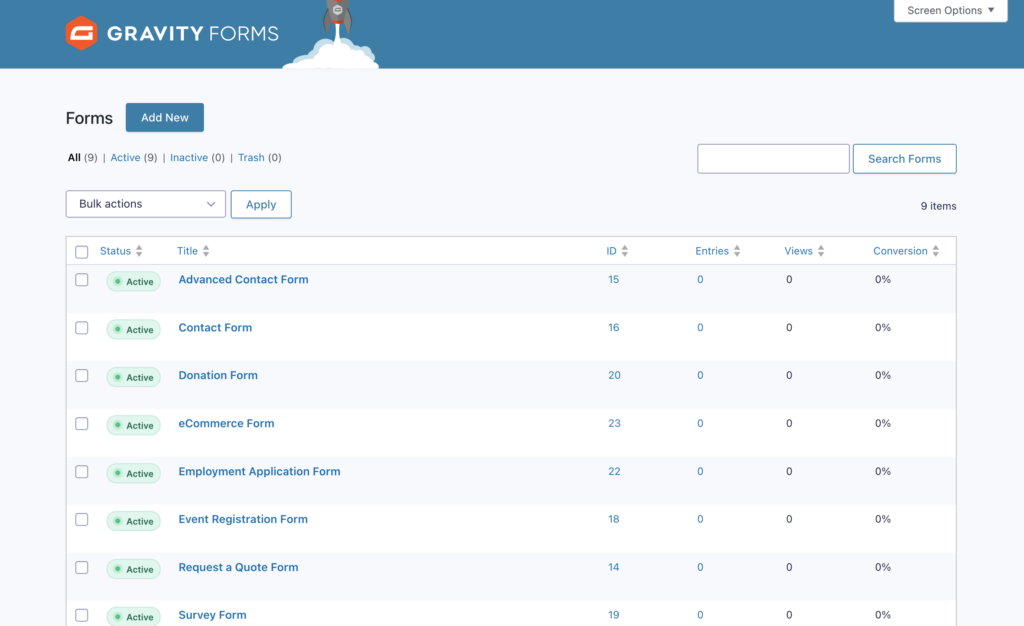Open the Employment Application Form link

coord(259,472)
